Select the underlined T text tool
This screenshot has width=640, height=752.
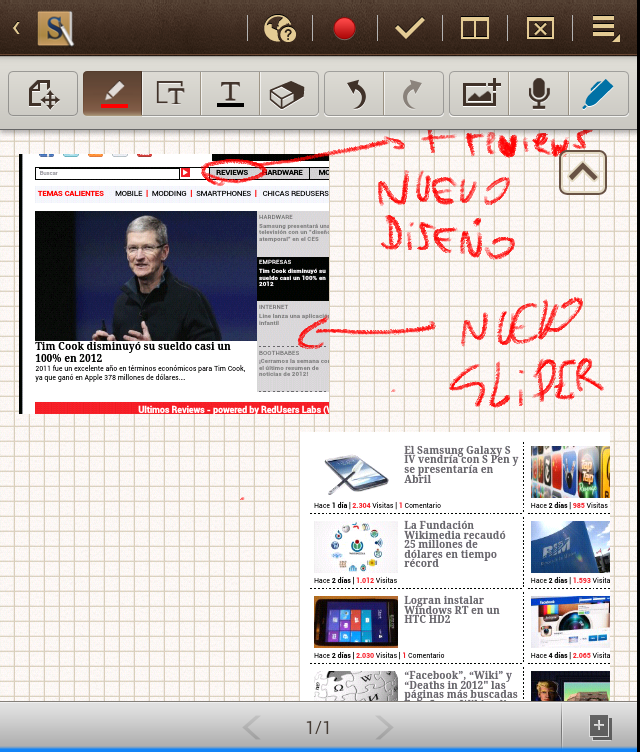click(230, 94)
